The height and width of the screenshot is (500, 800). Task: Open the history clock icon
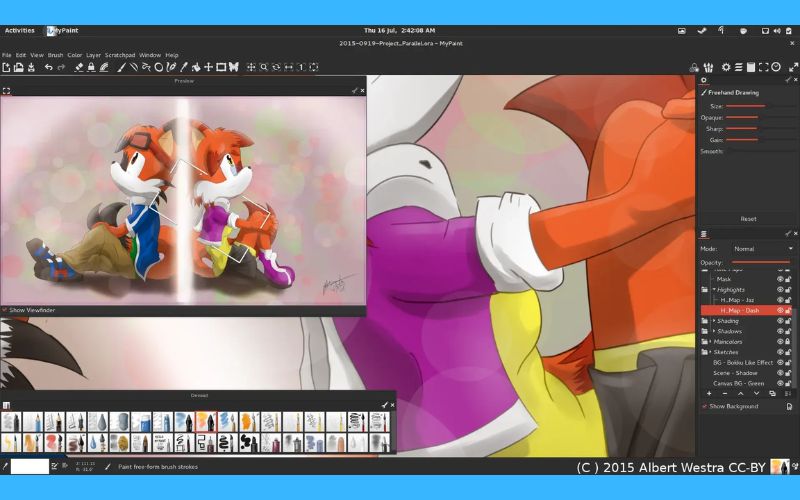[776, 67]
